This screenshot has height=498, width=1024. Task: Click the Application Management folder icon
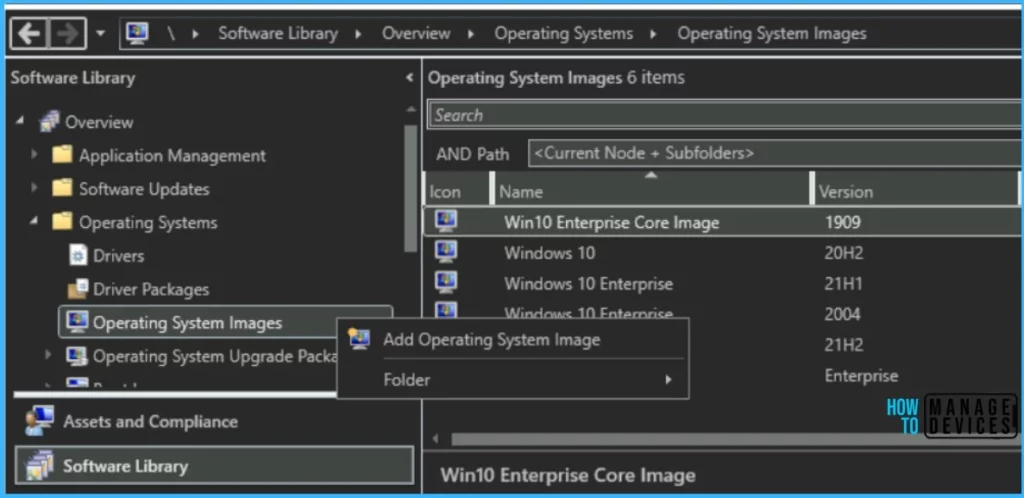tap(62, 155)
